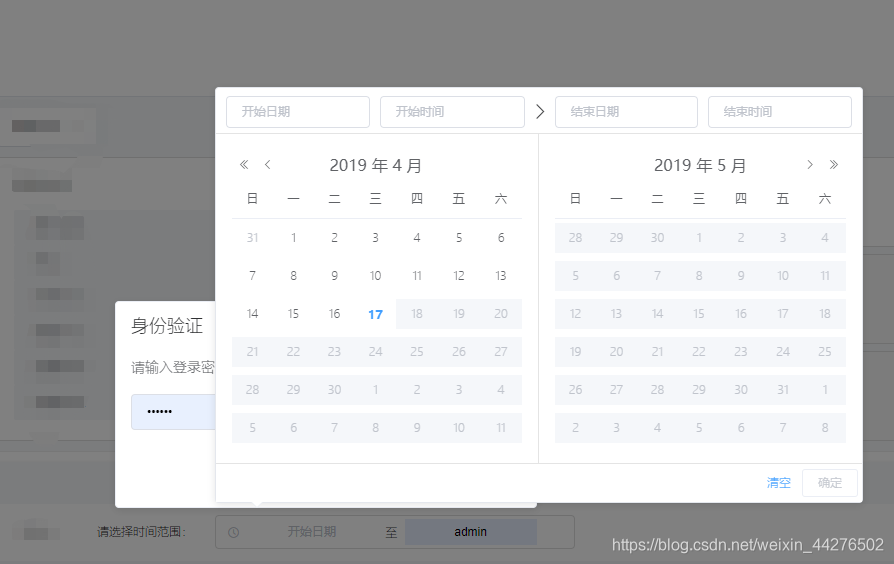The image size is (894, 564).
Task: Select April 12 in the left calendar
Action: [458, 276]
